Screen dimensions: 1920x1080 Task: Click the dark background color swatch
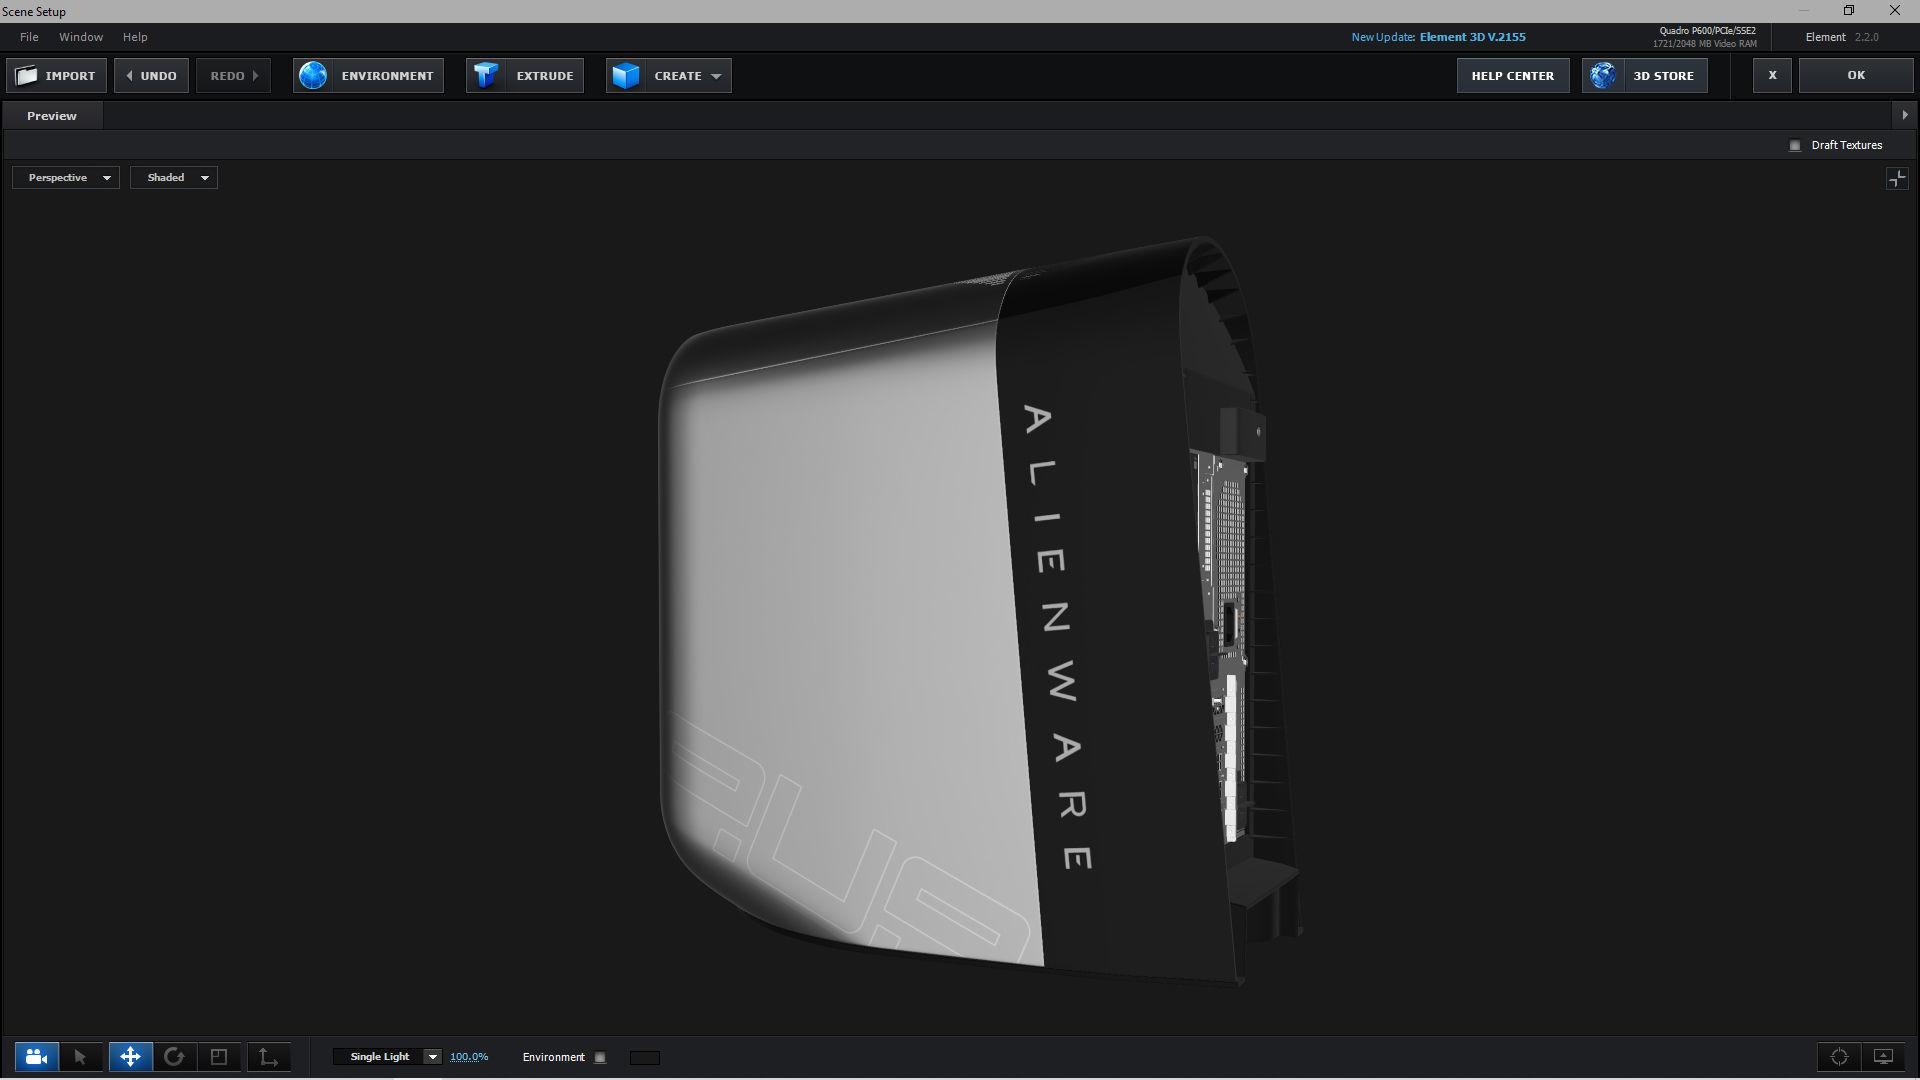645,1058
